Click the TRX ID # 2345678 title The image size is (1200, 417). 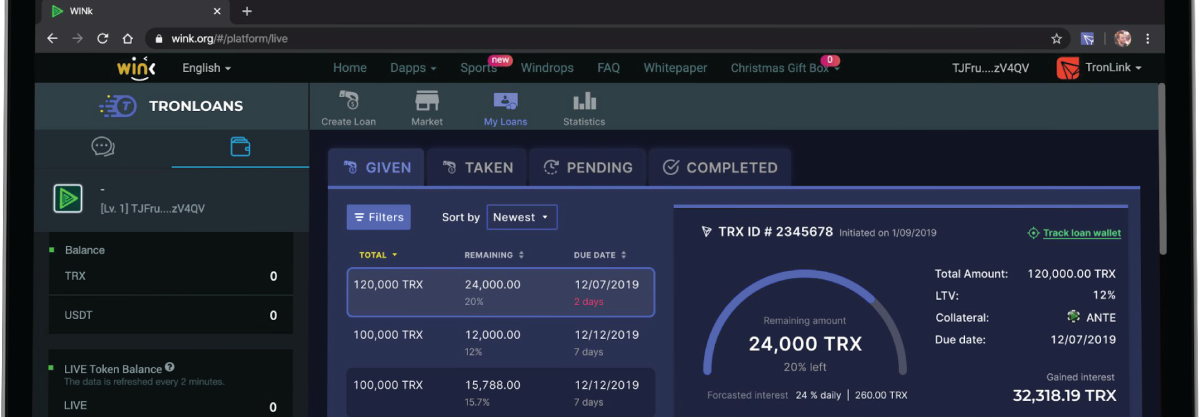click(775, 231)
